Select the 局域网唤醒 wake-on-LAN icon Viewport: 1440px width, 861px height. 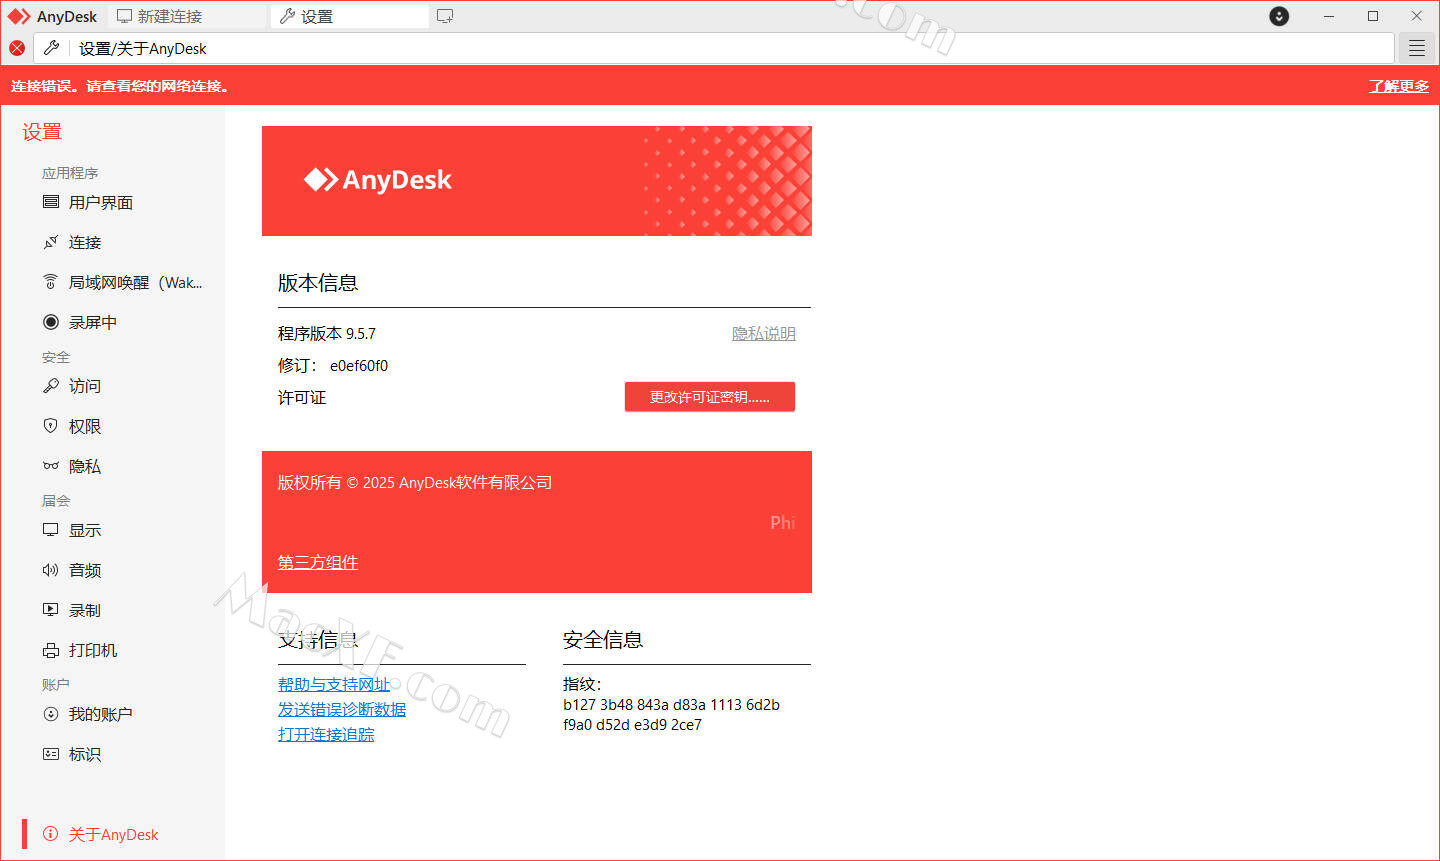[51, 282]
